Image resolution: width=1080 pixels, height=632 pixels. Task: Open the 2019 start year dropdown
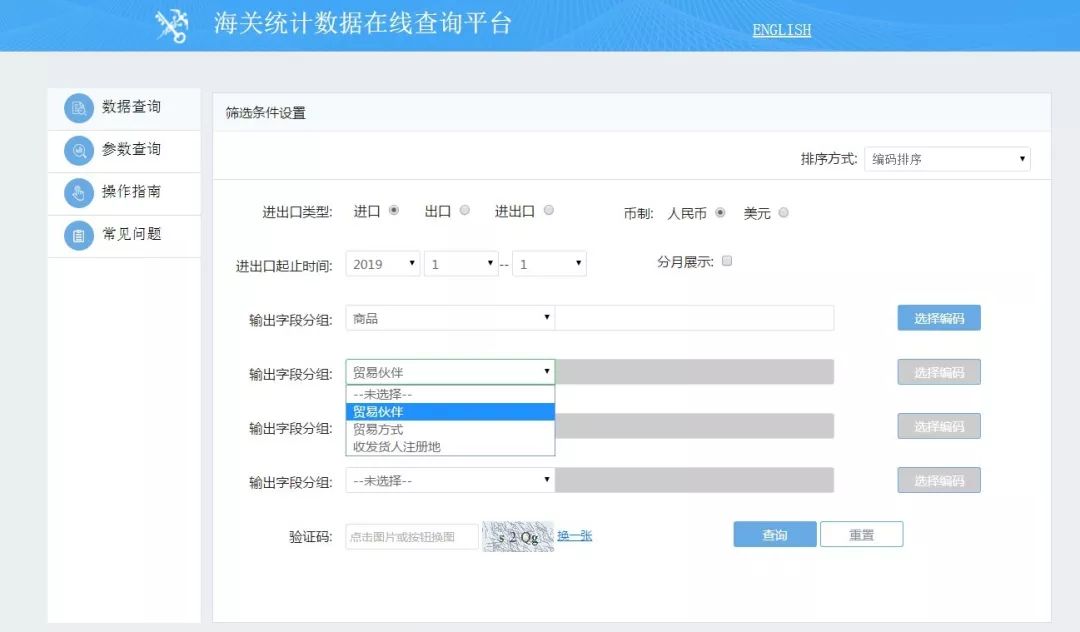pos(382,263)
